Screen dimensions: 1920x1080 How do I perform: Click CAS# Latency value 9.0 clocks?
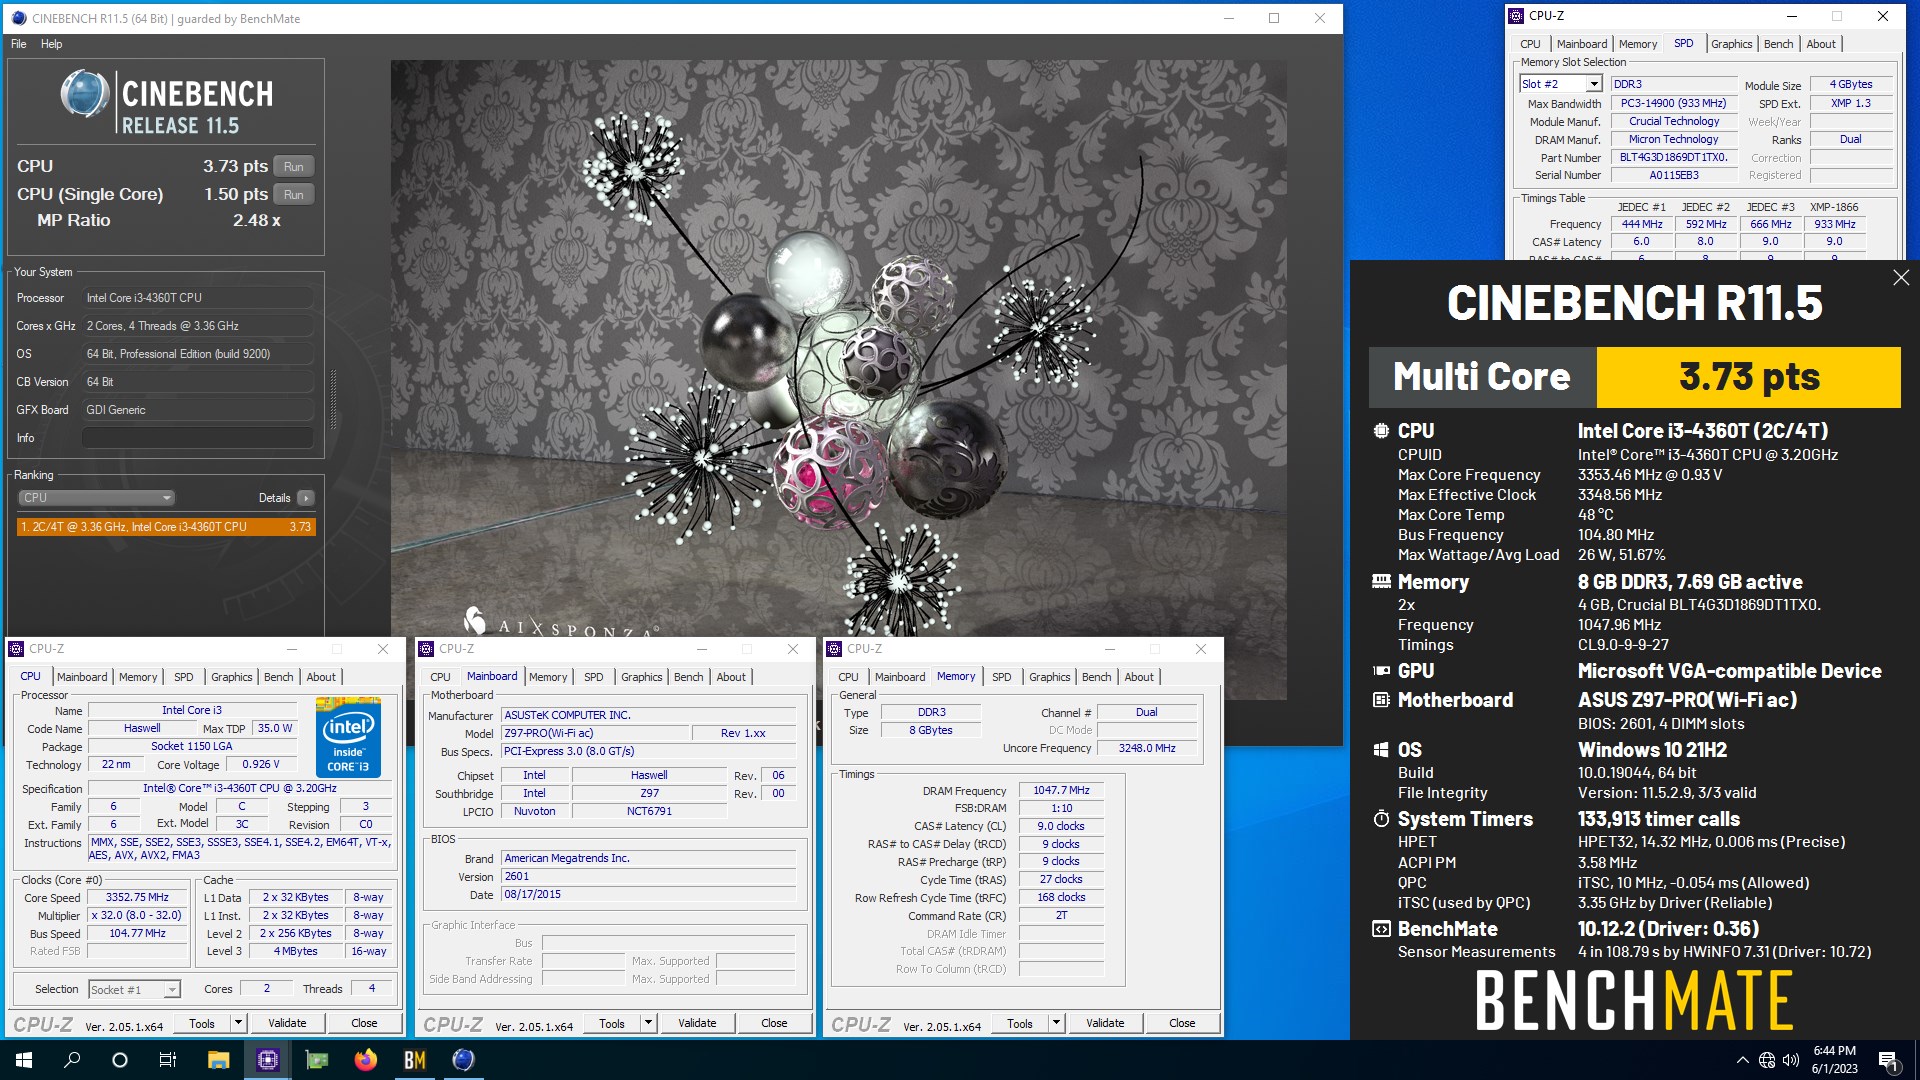pyautogui.click(x=1061, y=827)
